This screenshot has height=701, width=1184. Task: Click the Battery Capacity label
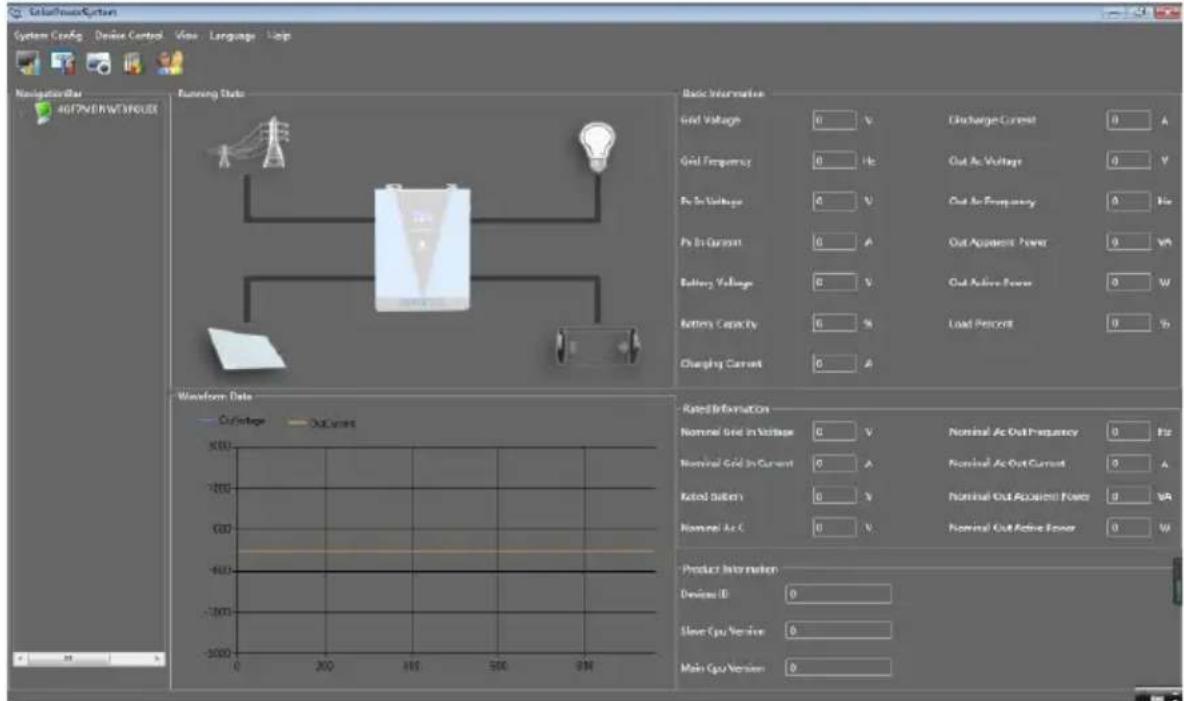click(718, 323)
